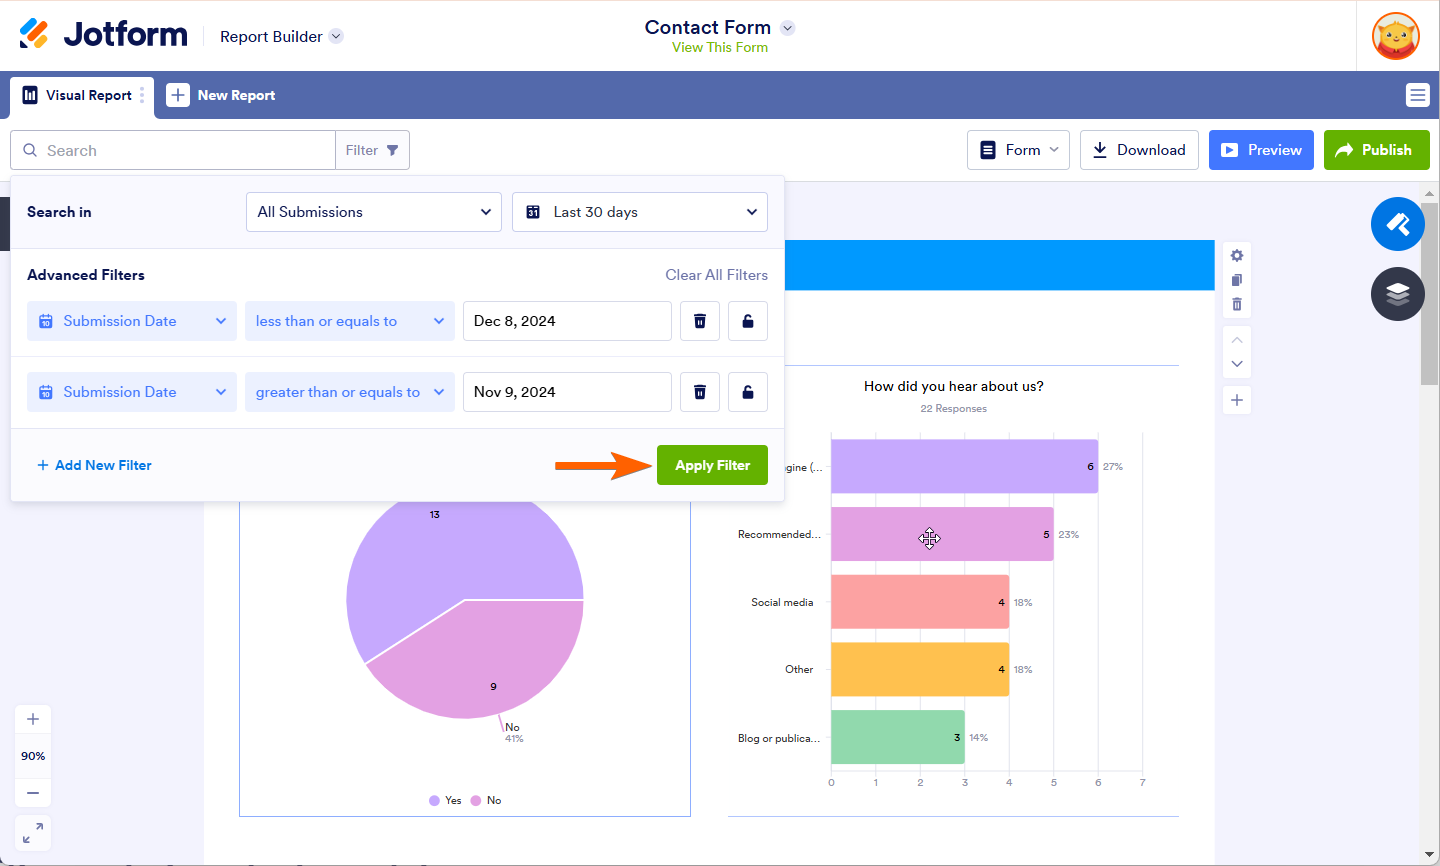Click the top purple search engine bar
This screenshot has height=866, width=1440.
pyautogui.click(x=964, y=466)
